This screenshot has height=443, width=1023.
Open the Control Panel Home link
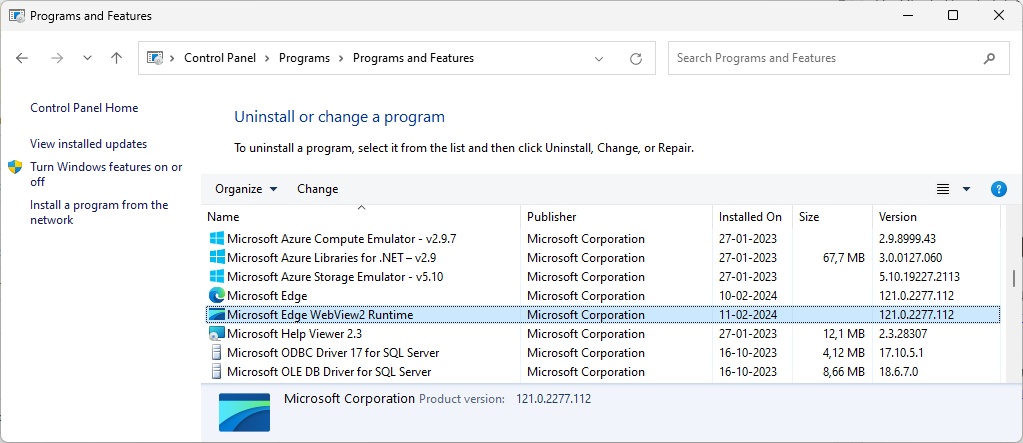coord(84,108)
